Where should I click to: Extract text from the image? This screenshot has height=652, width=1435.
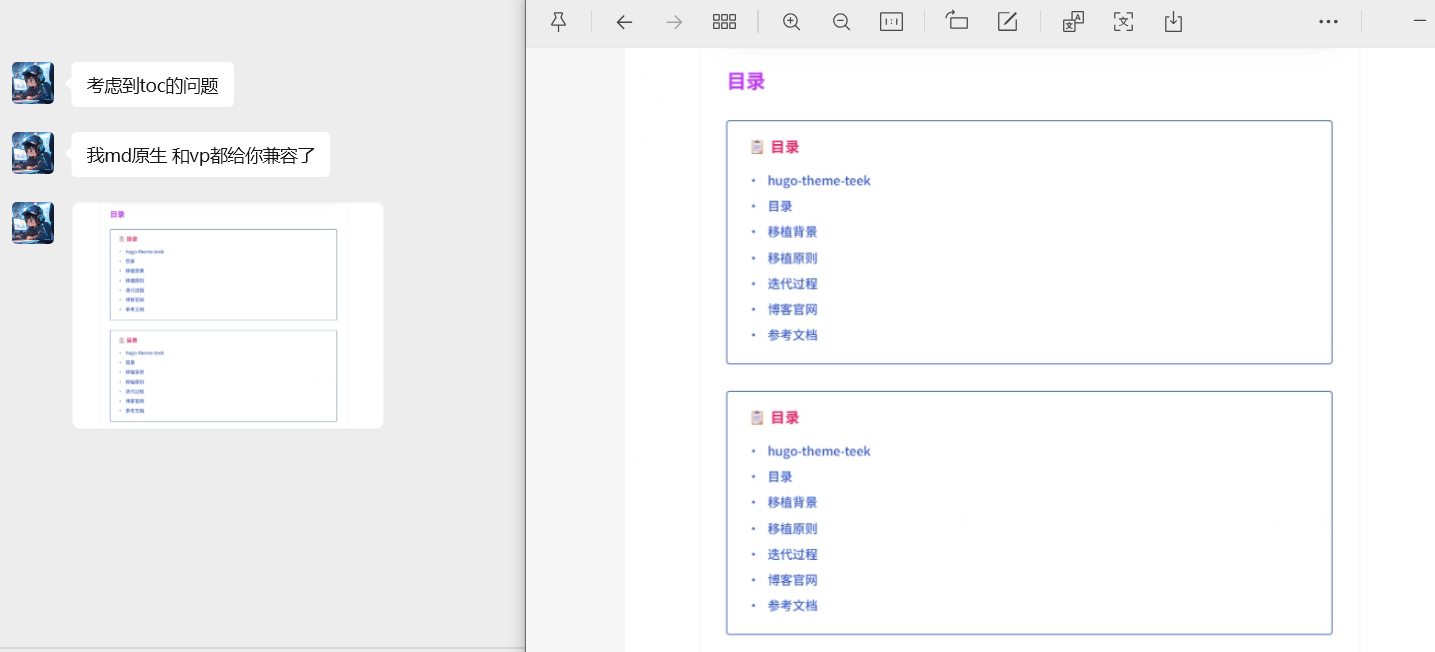pyautogui.click(x=1123, y=22)
